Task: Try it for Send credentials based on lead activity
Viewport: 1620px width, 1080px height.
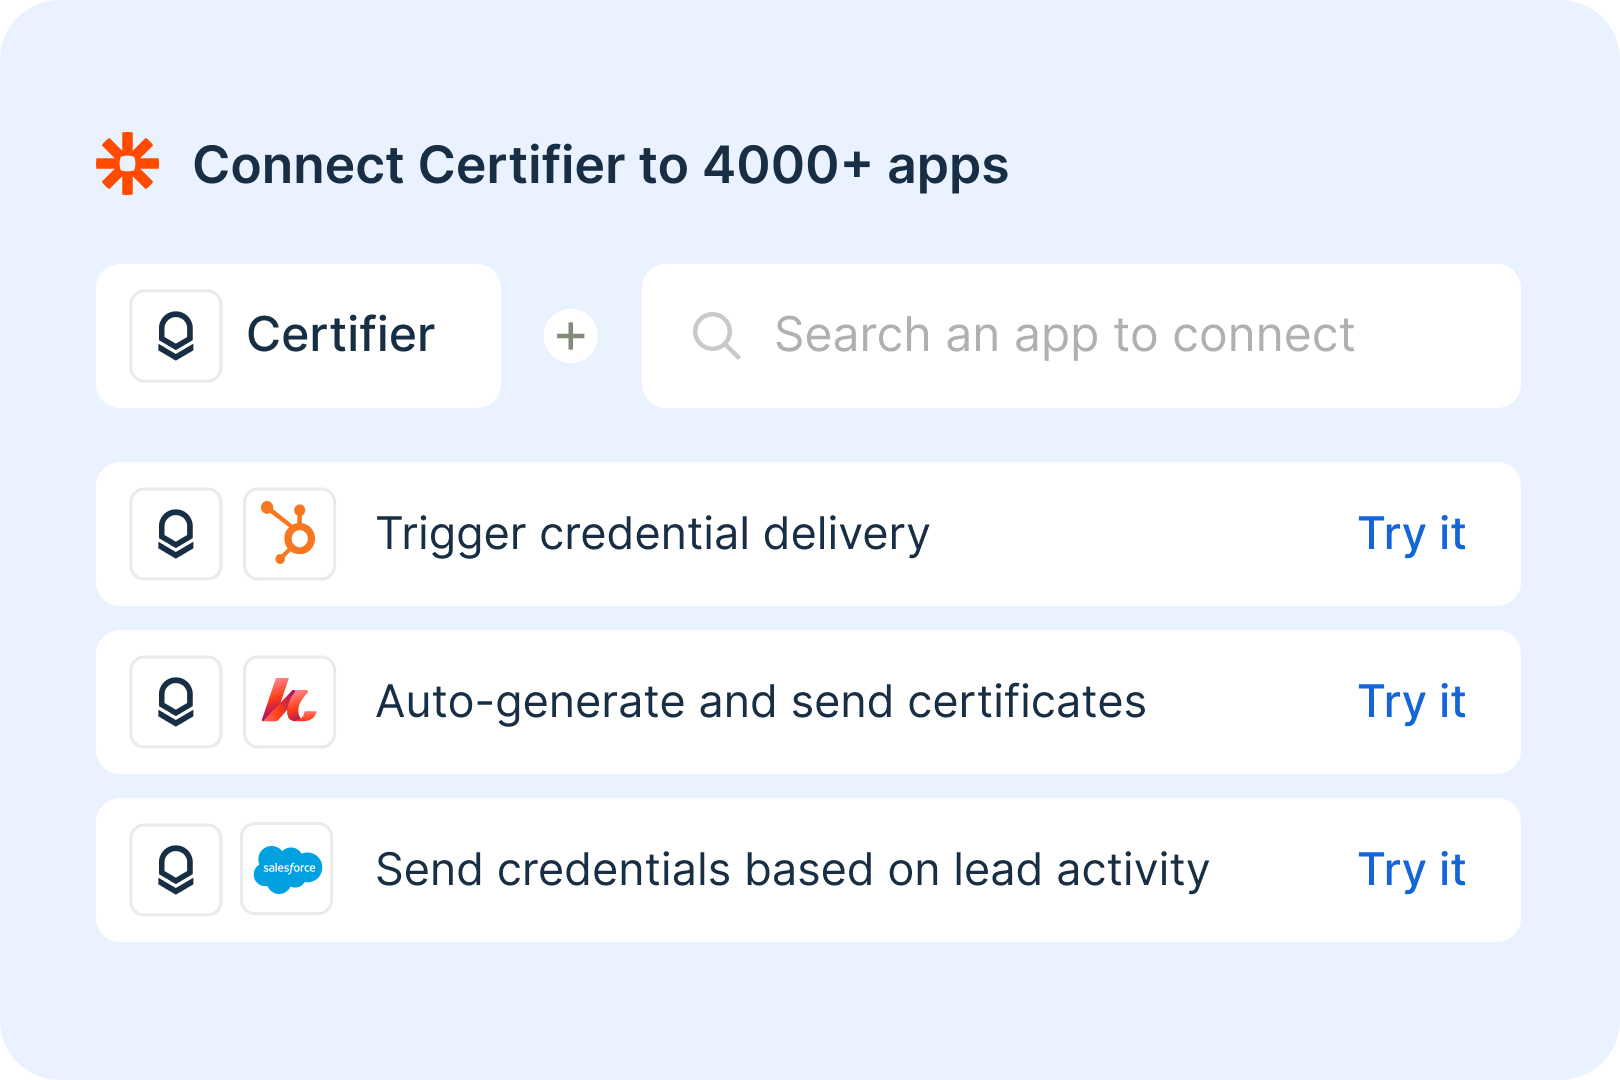Action: 1411,871
